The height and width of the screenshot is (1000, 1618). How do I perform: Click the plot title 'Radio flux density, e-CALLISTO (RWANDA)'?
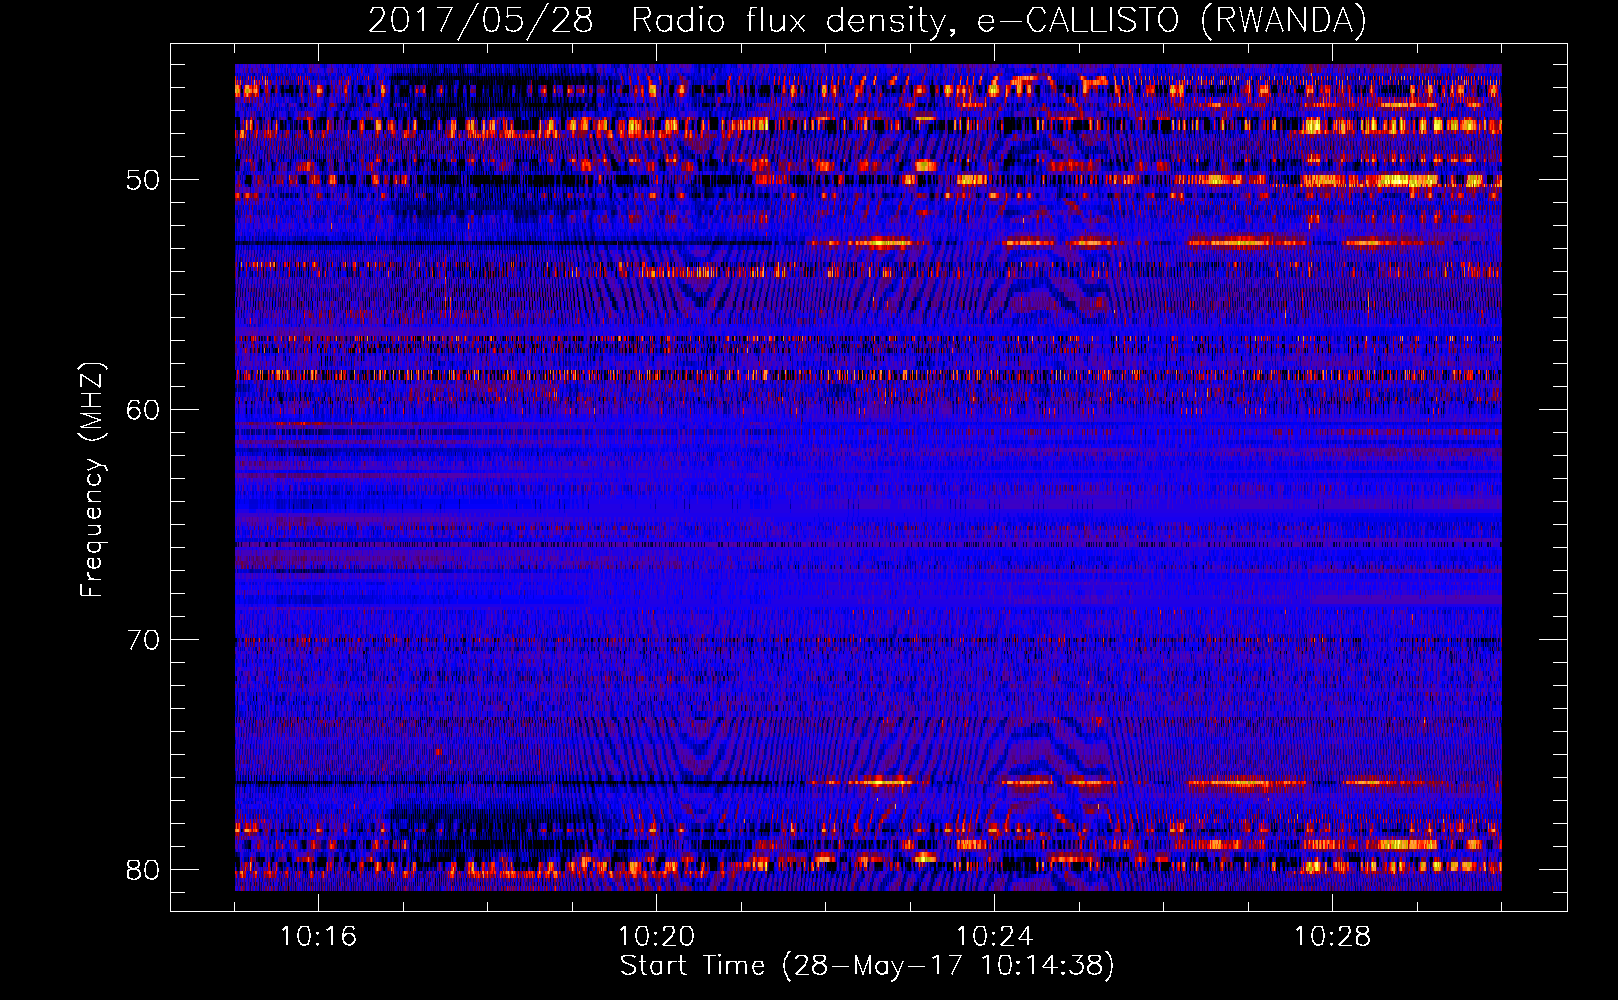(998, 21)
